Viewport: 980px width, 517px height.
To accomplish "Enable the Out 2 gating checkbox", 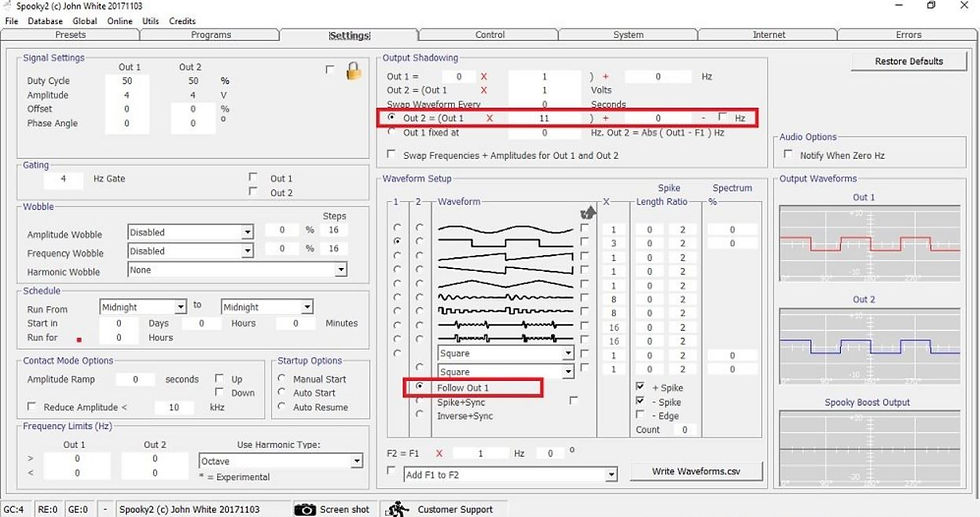I will tap(253, 191).
